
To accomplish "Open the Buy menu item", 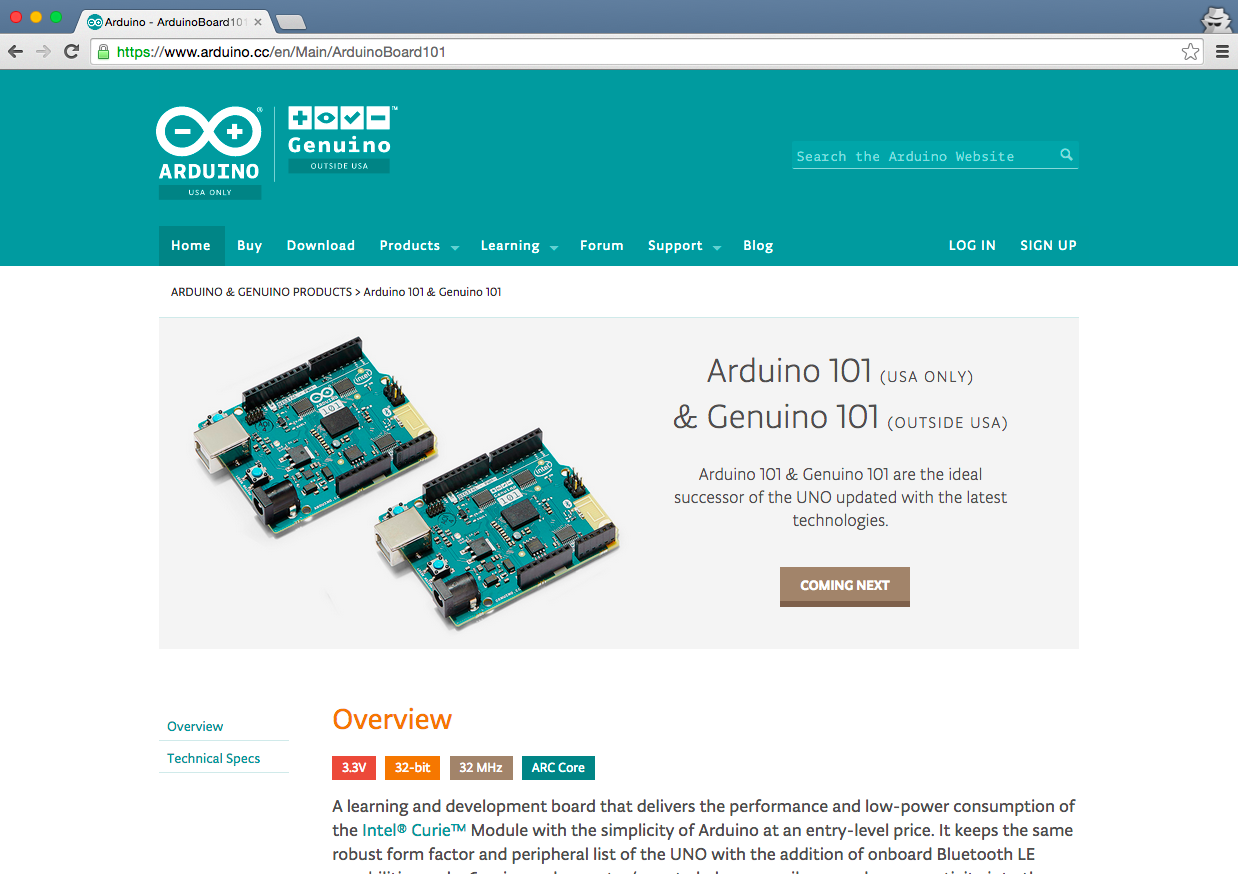I will tap(249, 245).
